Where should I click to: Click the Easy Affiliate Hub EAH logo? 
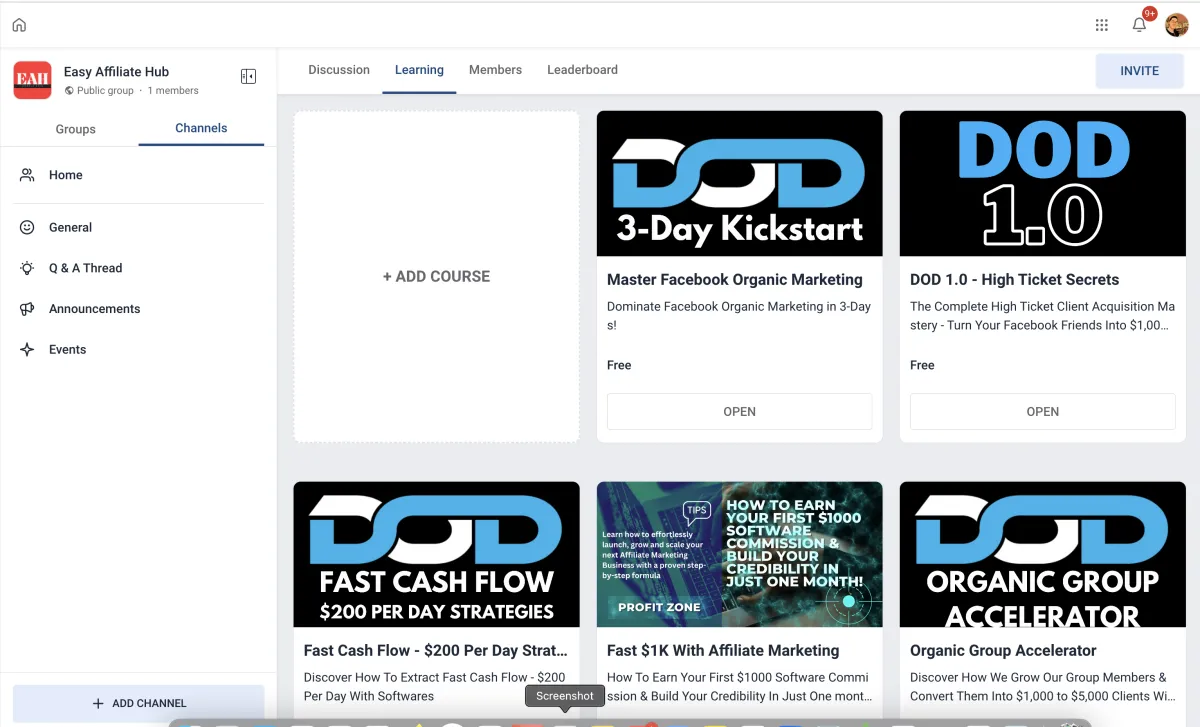[x=32, y=80]
